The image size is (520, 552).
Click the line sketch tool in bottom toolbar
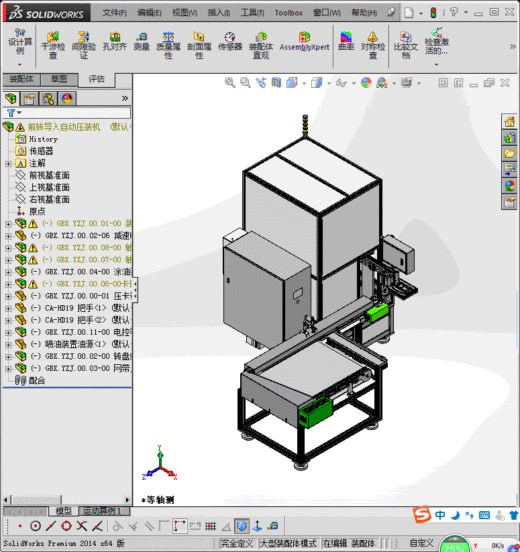point(51,526)
